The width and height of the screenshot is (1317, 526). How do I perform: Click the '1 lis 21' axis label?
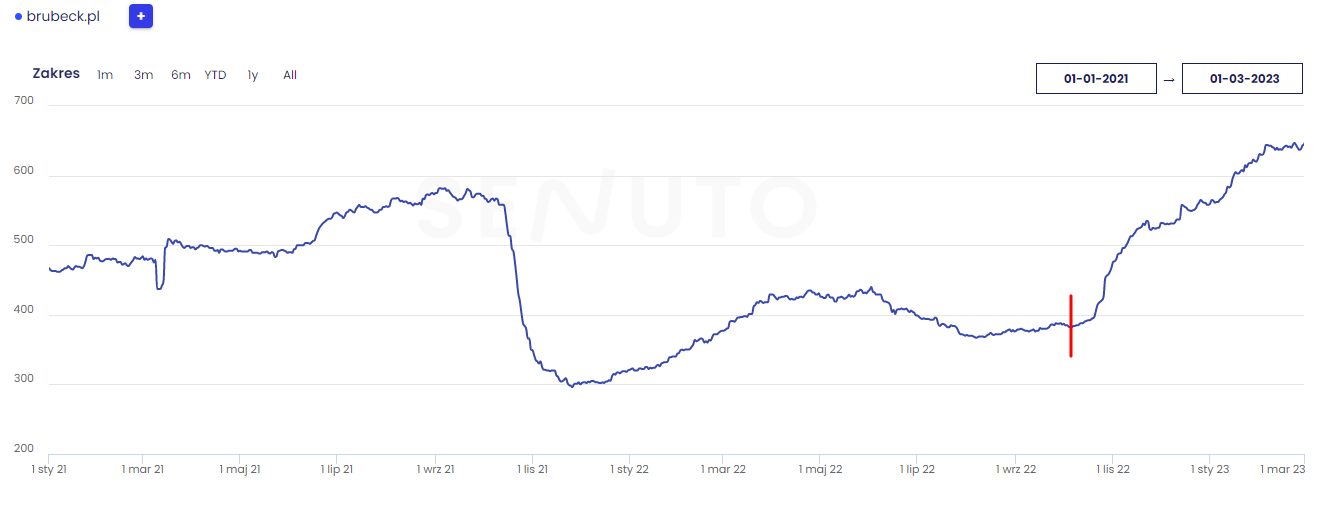click(532, 469)
